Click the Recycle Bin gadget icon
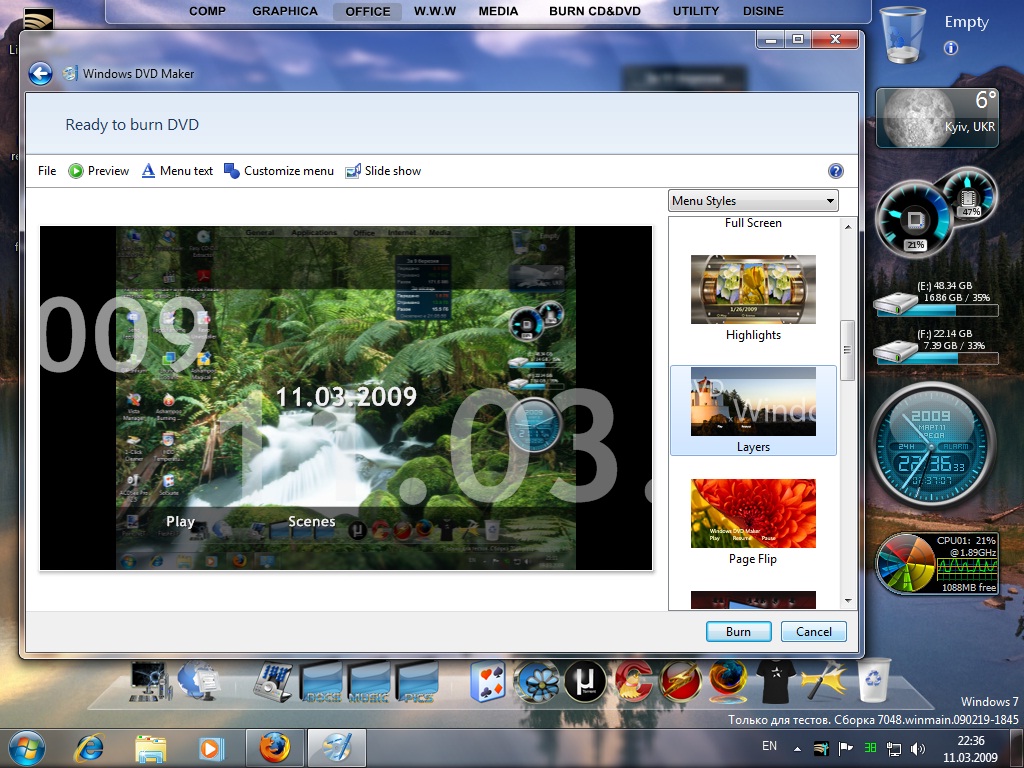 (903, 35)
